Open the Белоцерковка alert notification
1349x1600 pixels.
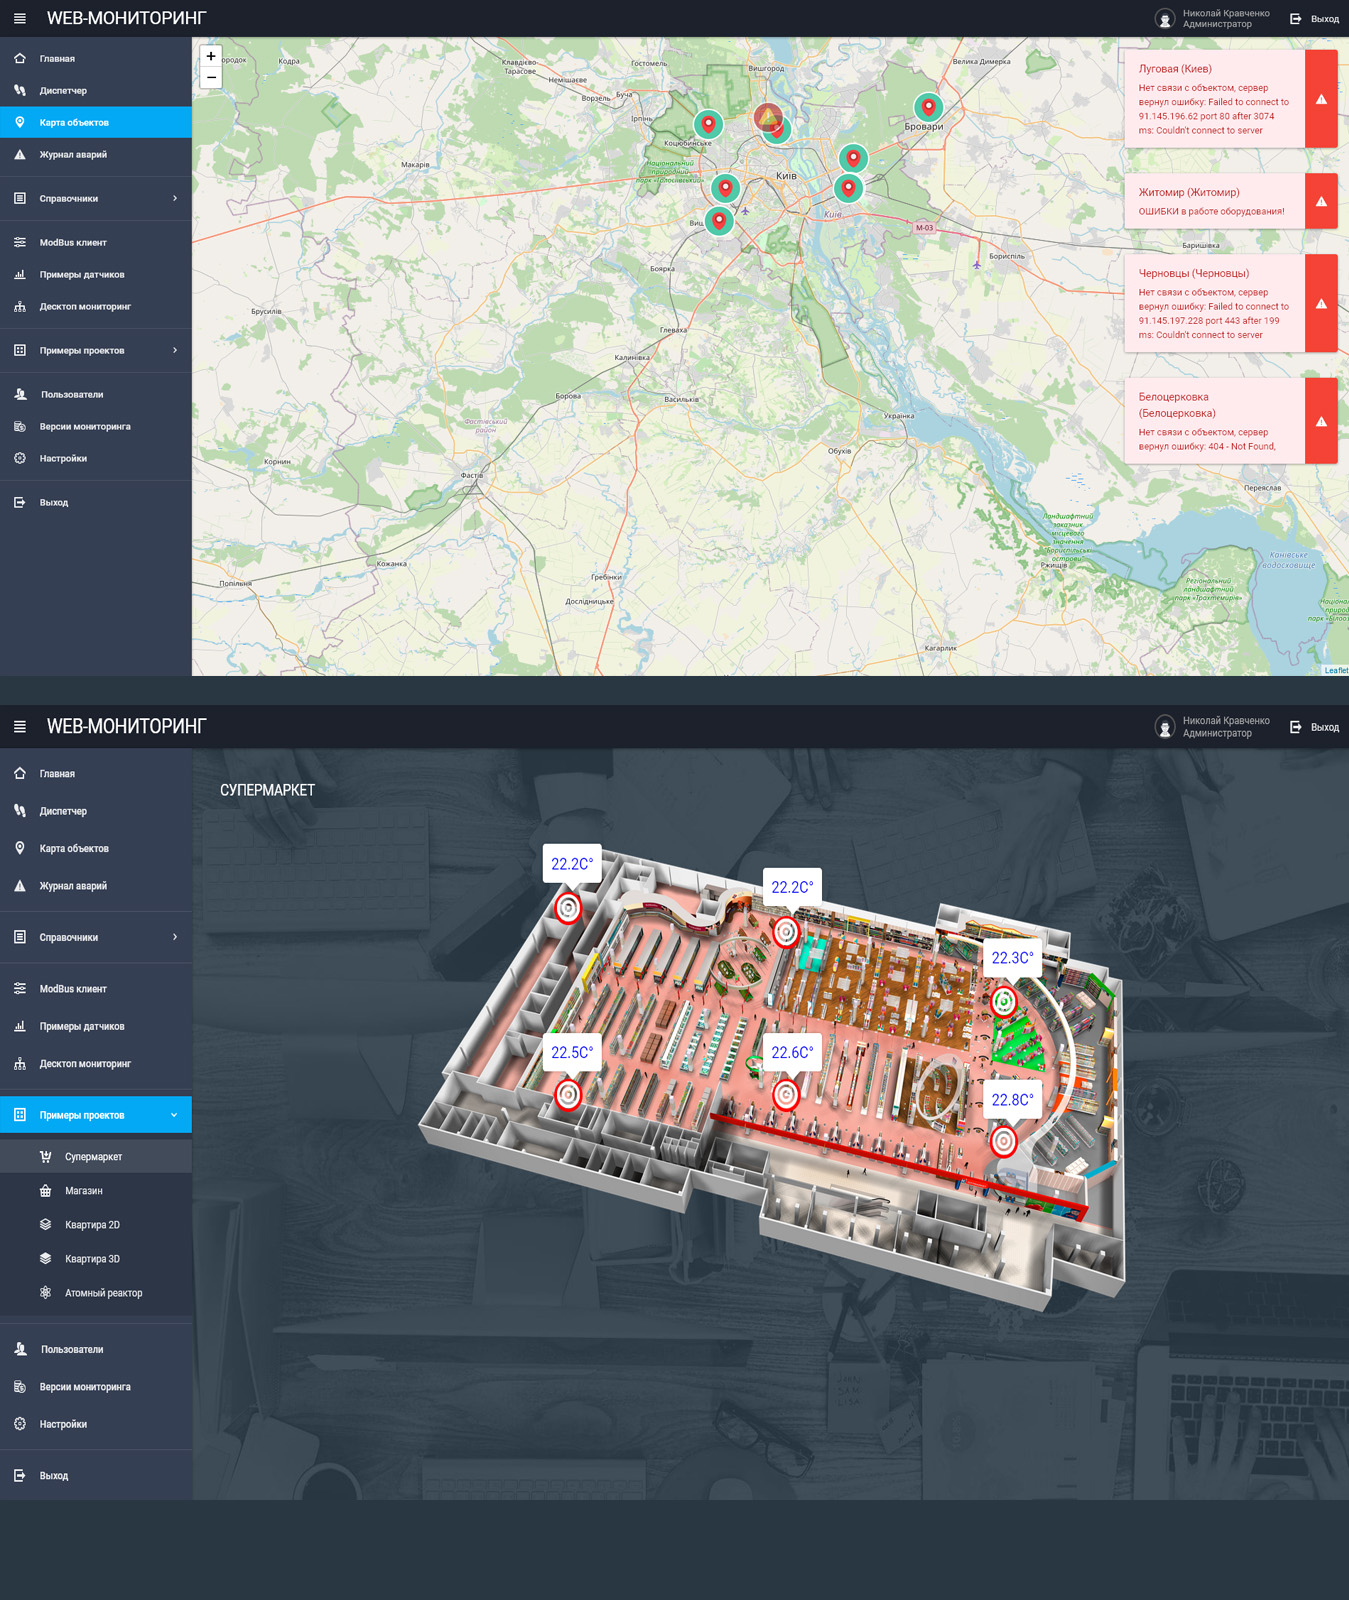pos(1215,421)
